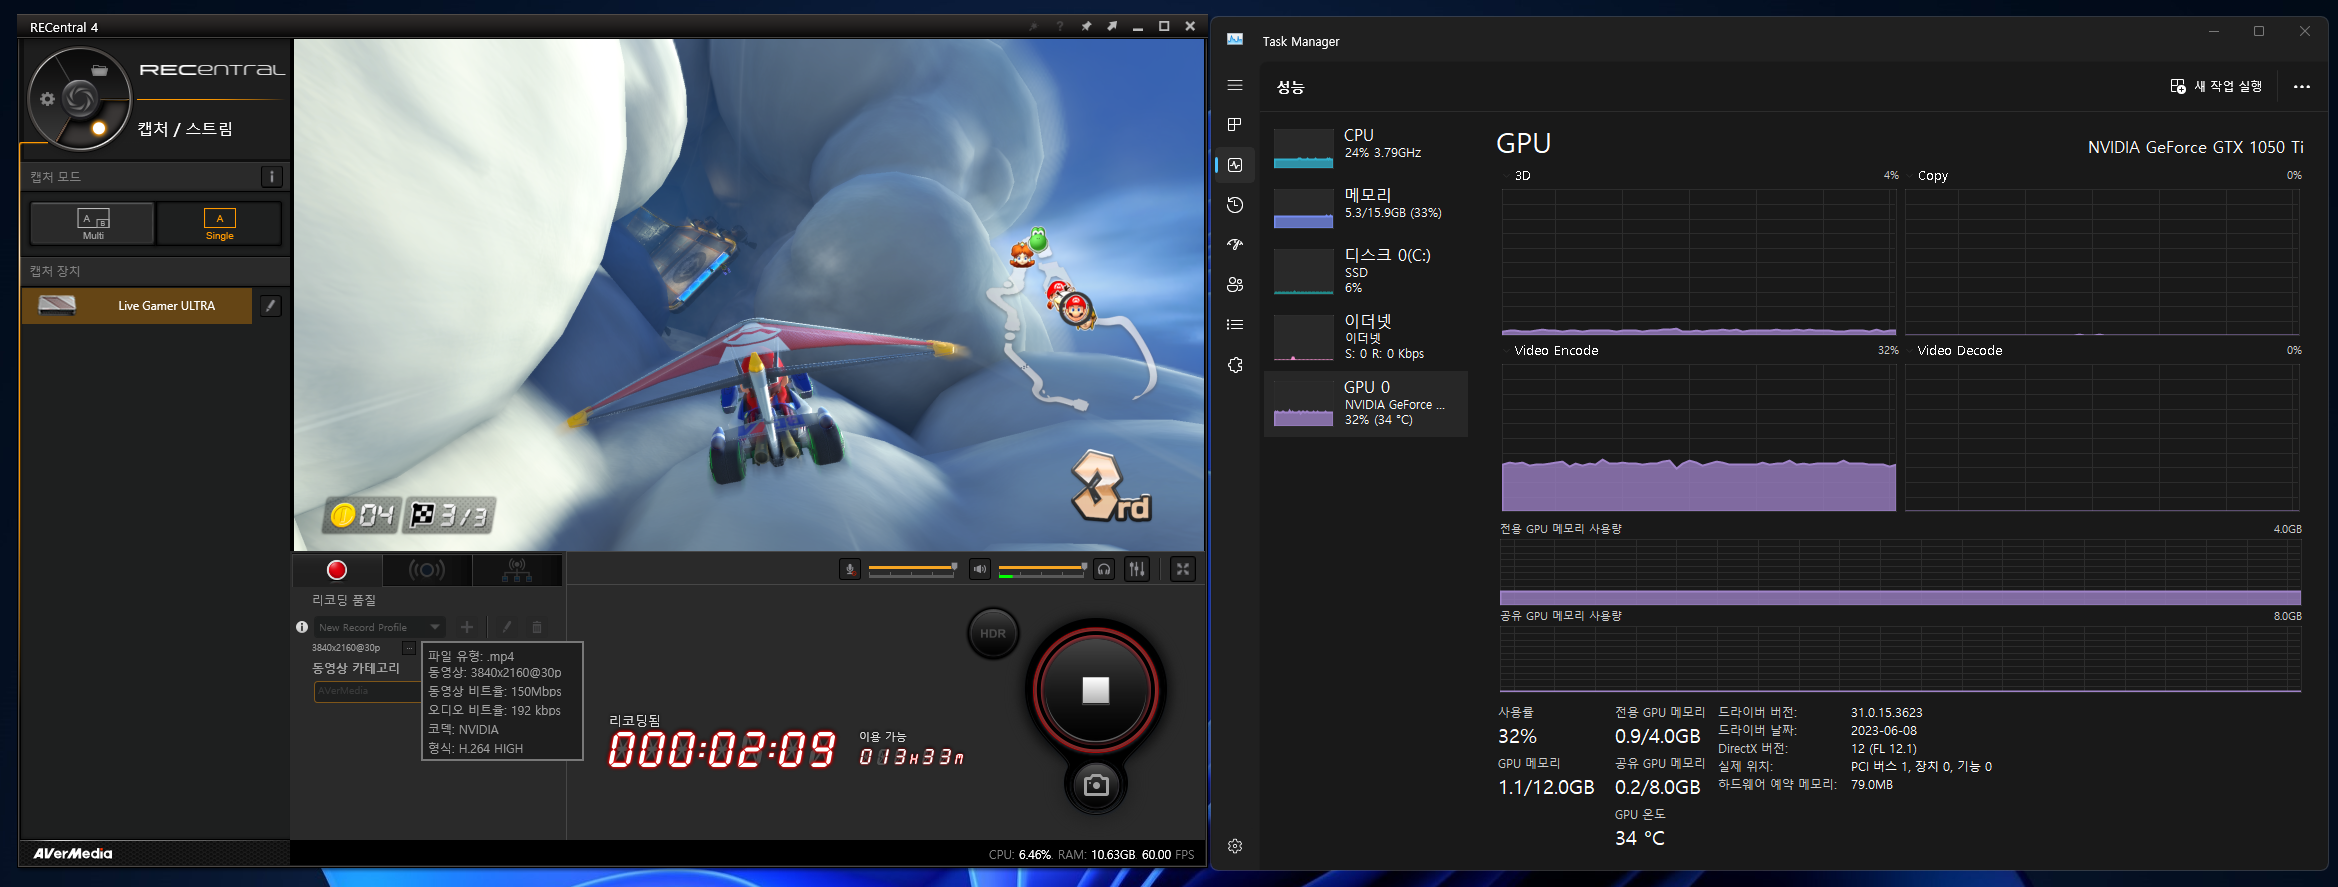Screen dimensions: 2338x887
Task: Open Users page in Task Manager sidebar
Action: pos(1235,285)
